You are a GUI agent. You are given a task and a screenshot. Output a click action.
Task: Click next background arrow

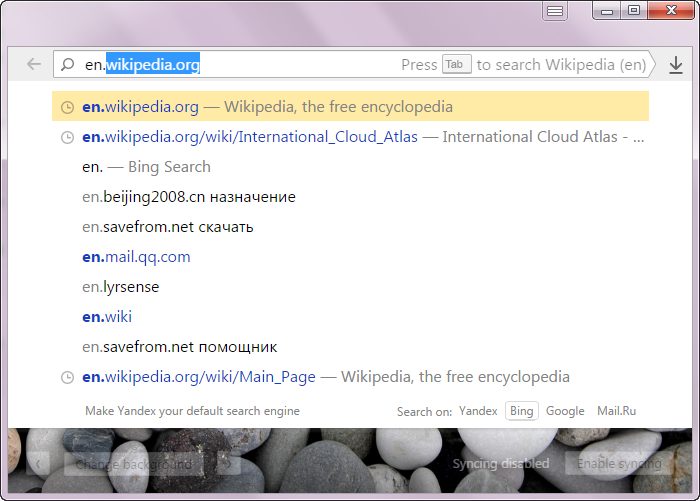click(x=229, y=464)
